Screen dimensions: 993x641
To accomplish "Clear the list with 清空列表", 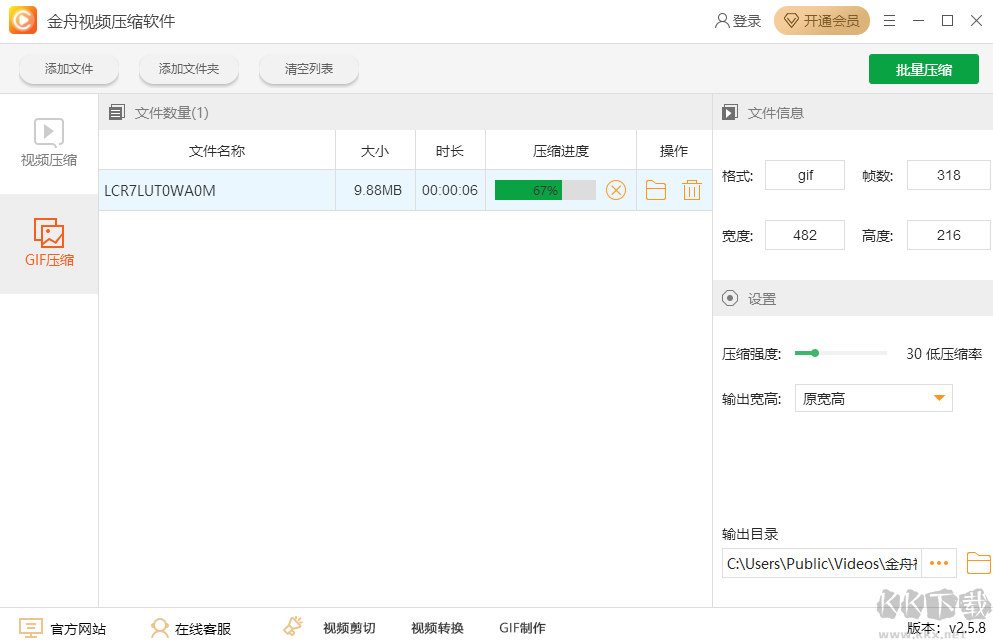I will 308,69.
